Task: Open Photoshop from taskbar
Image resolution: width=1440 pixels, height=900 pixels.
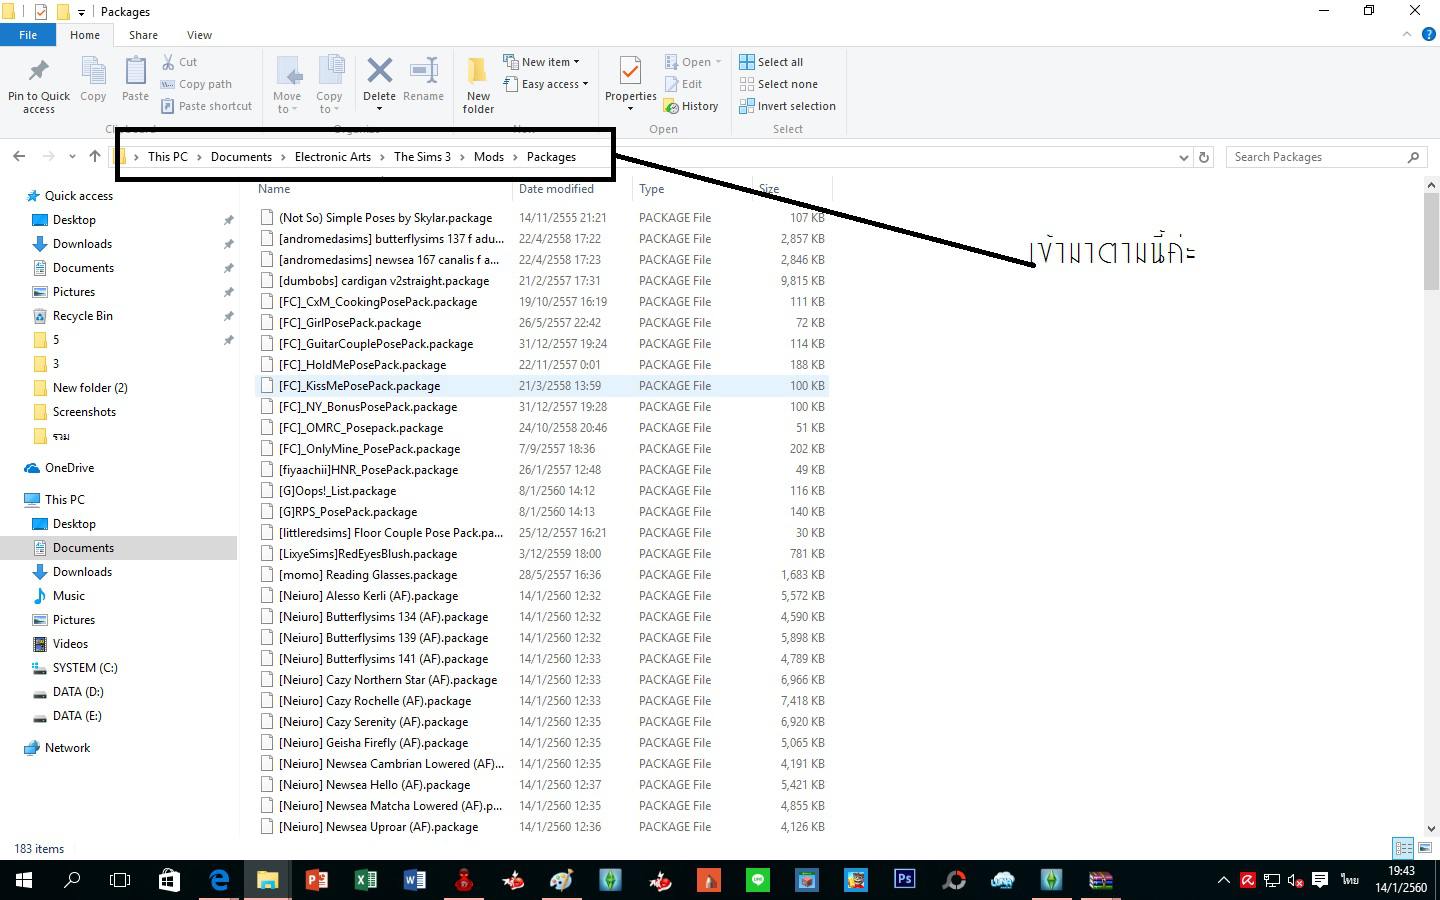Action: 904,880
